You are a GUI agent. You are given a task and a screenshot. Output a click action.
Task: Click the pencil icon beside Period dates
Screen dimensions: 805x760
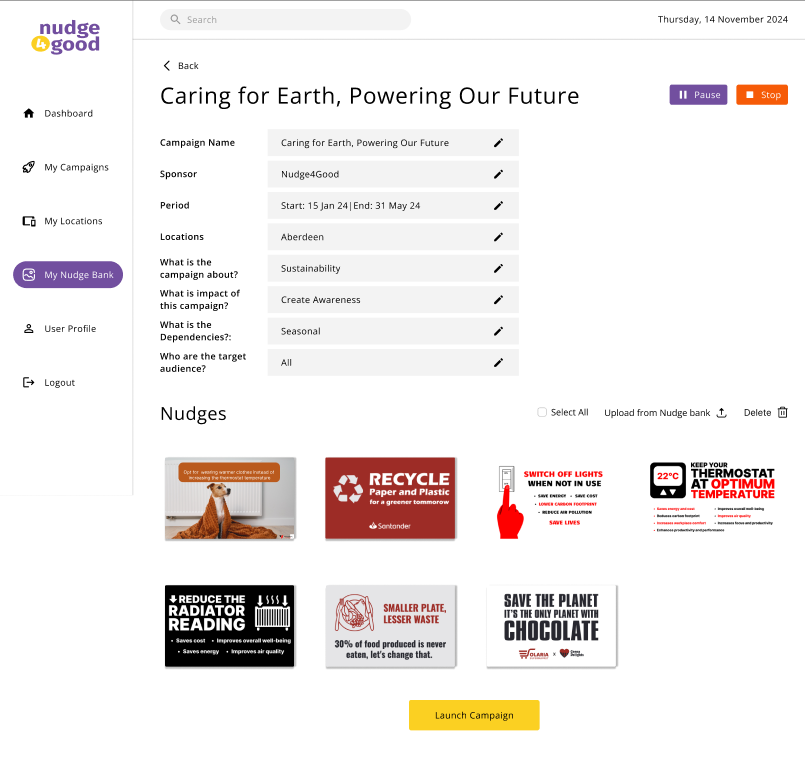pos(498,206)
